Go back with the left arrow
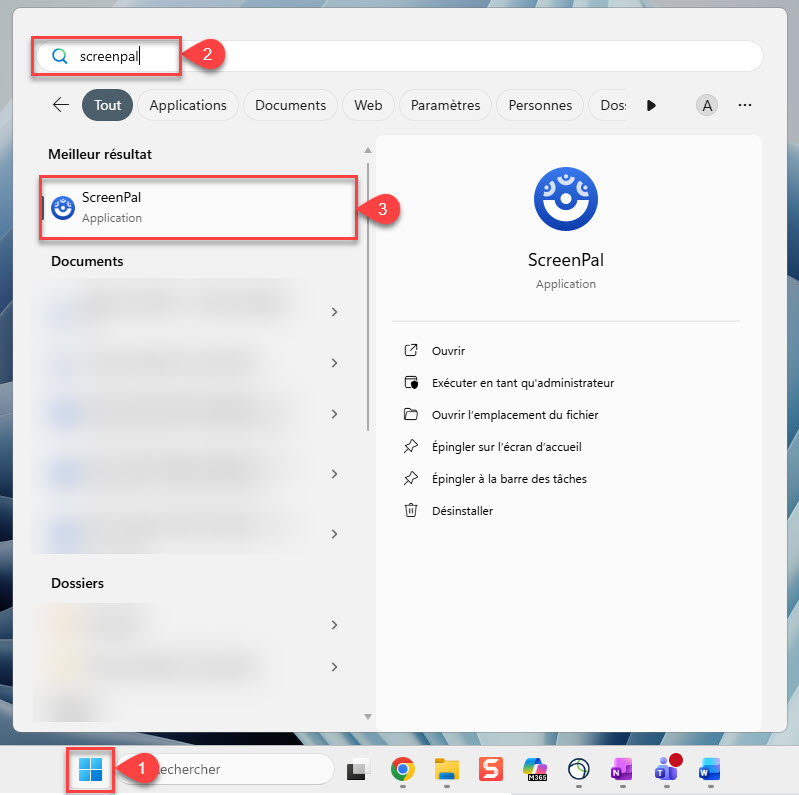 coord(61,105)
